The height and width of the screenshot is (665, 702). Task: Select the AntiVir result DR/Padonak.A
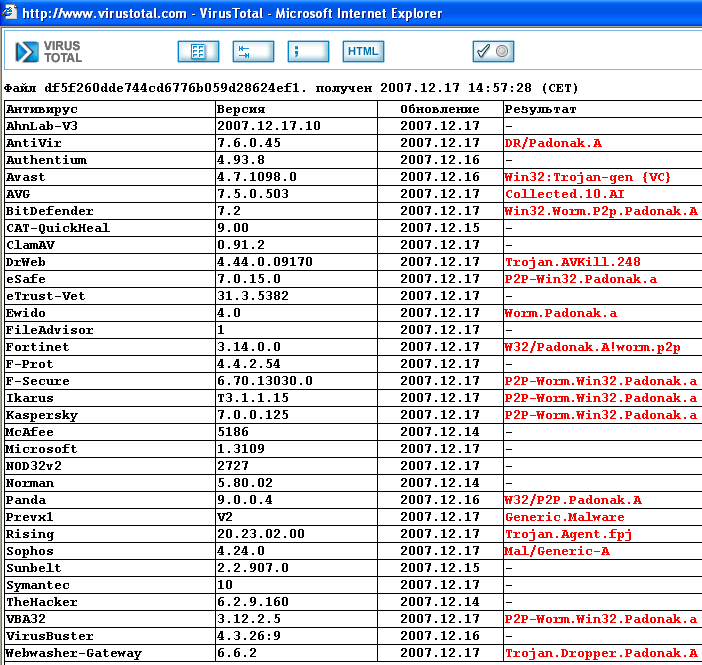tap(553, 143)
